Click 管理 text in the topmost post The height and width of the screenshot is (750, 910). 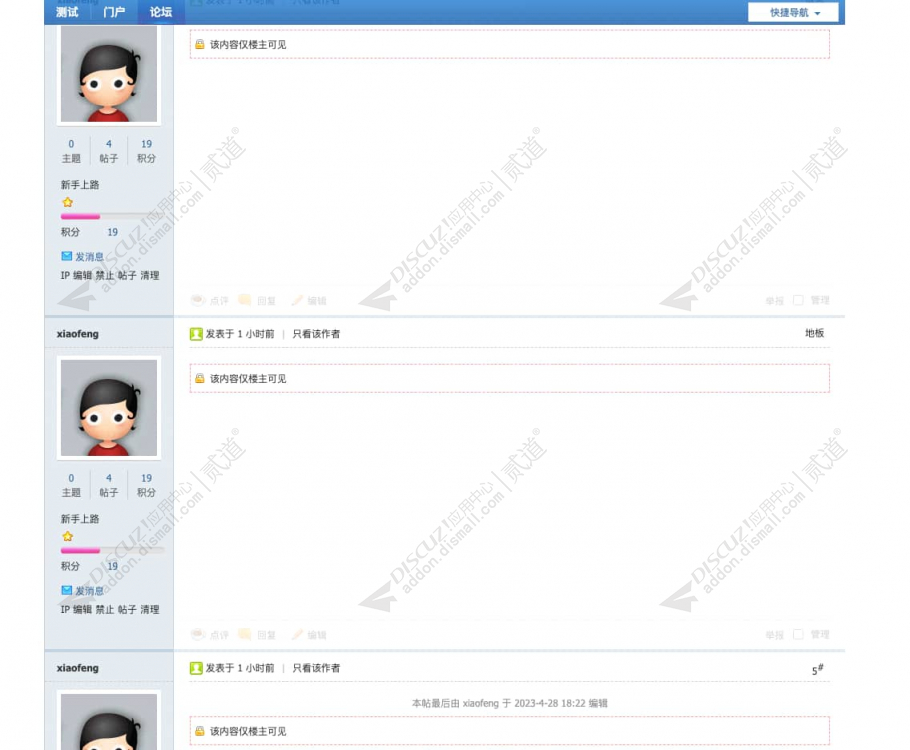(x=820, y=300)
